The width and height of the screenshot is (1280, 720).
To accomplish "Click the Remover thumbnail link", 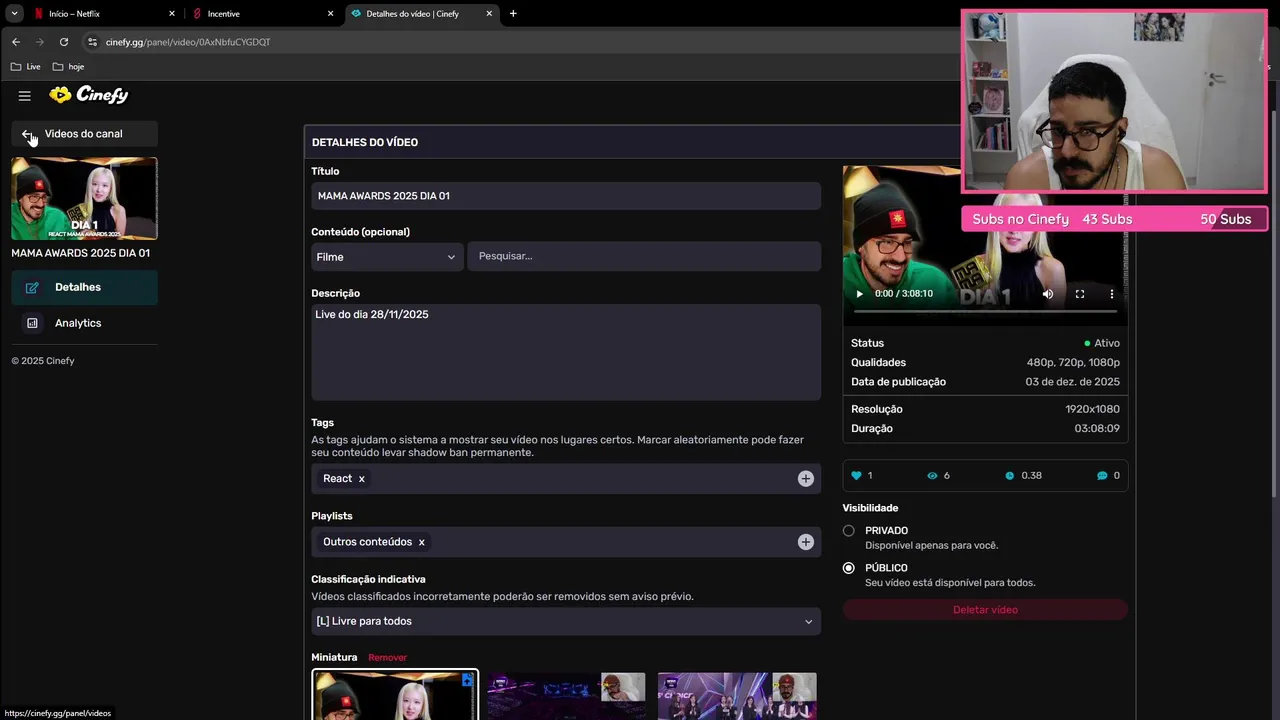I will point(387,657).
